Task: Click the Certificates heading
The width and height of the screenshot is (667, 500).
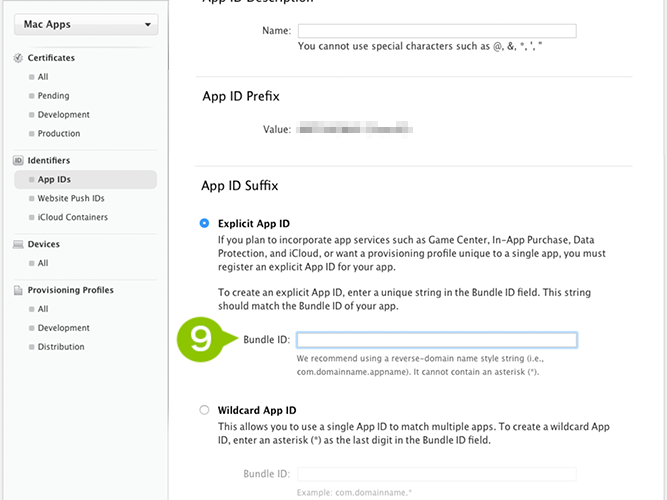Action: (x=51, y=58)
